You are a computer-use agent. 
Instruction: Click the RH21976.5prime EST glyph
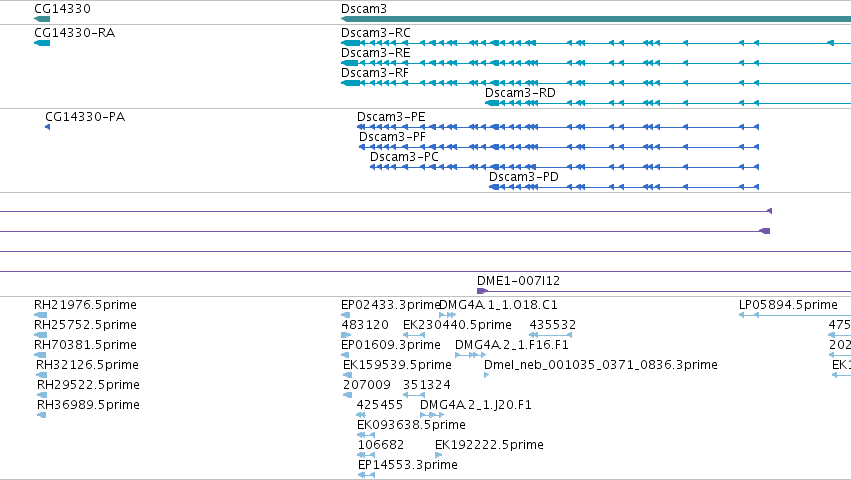click(x=41, y=315)
